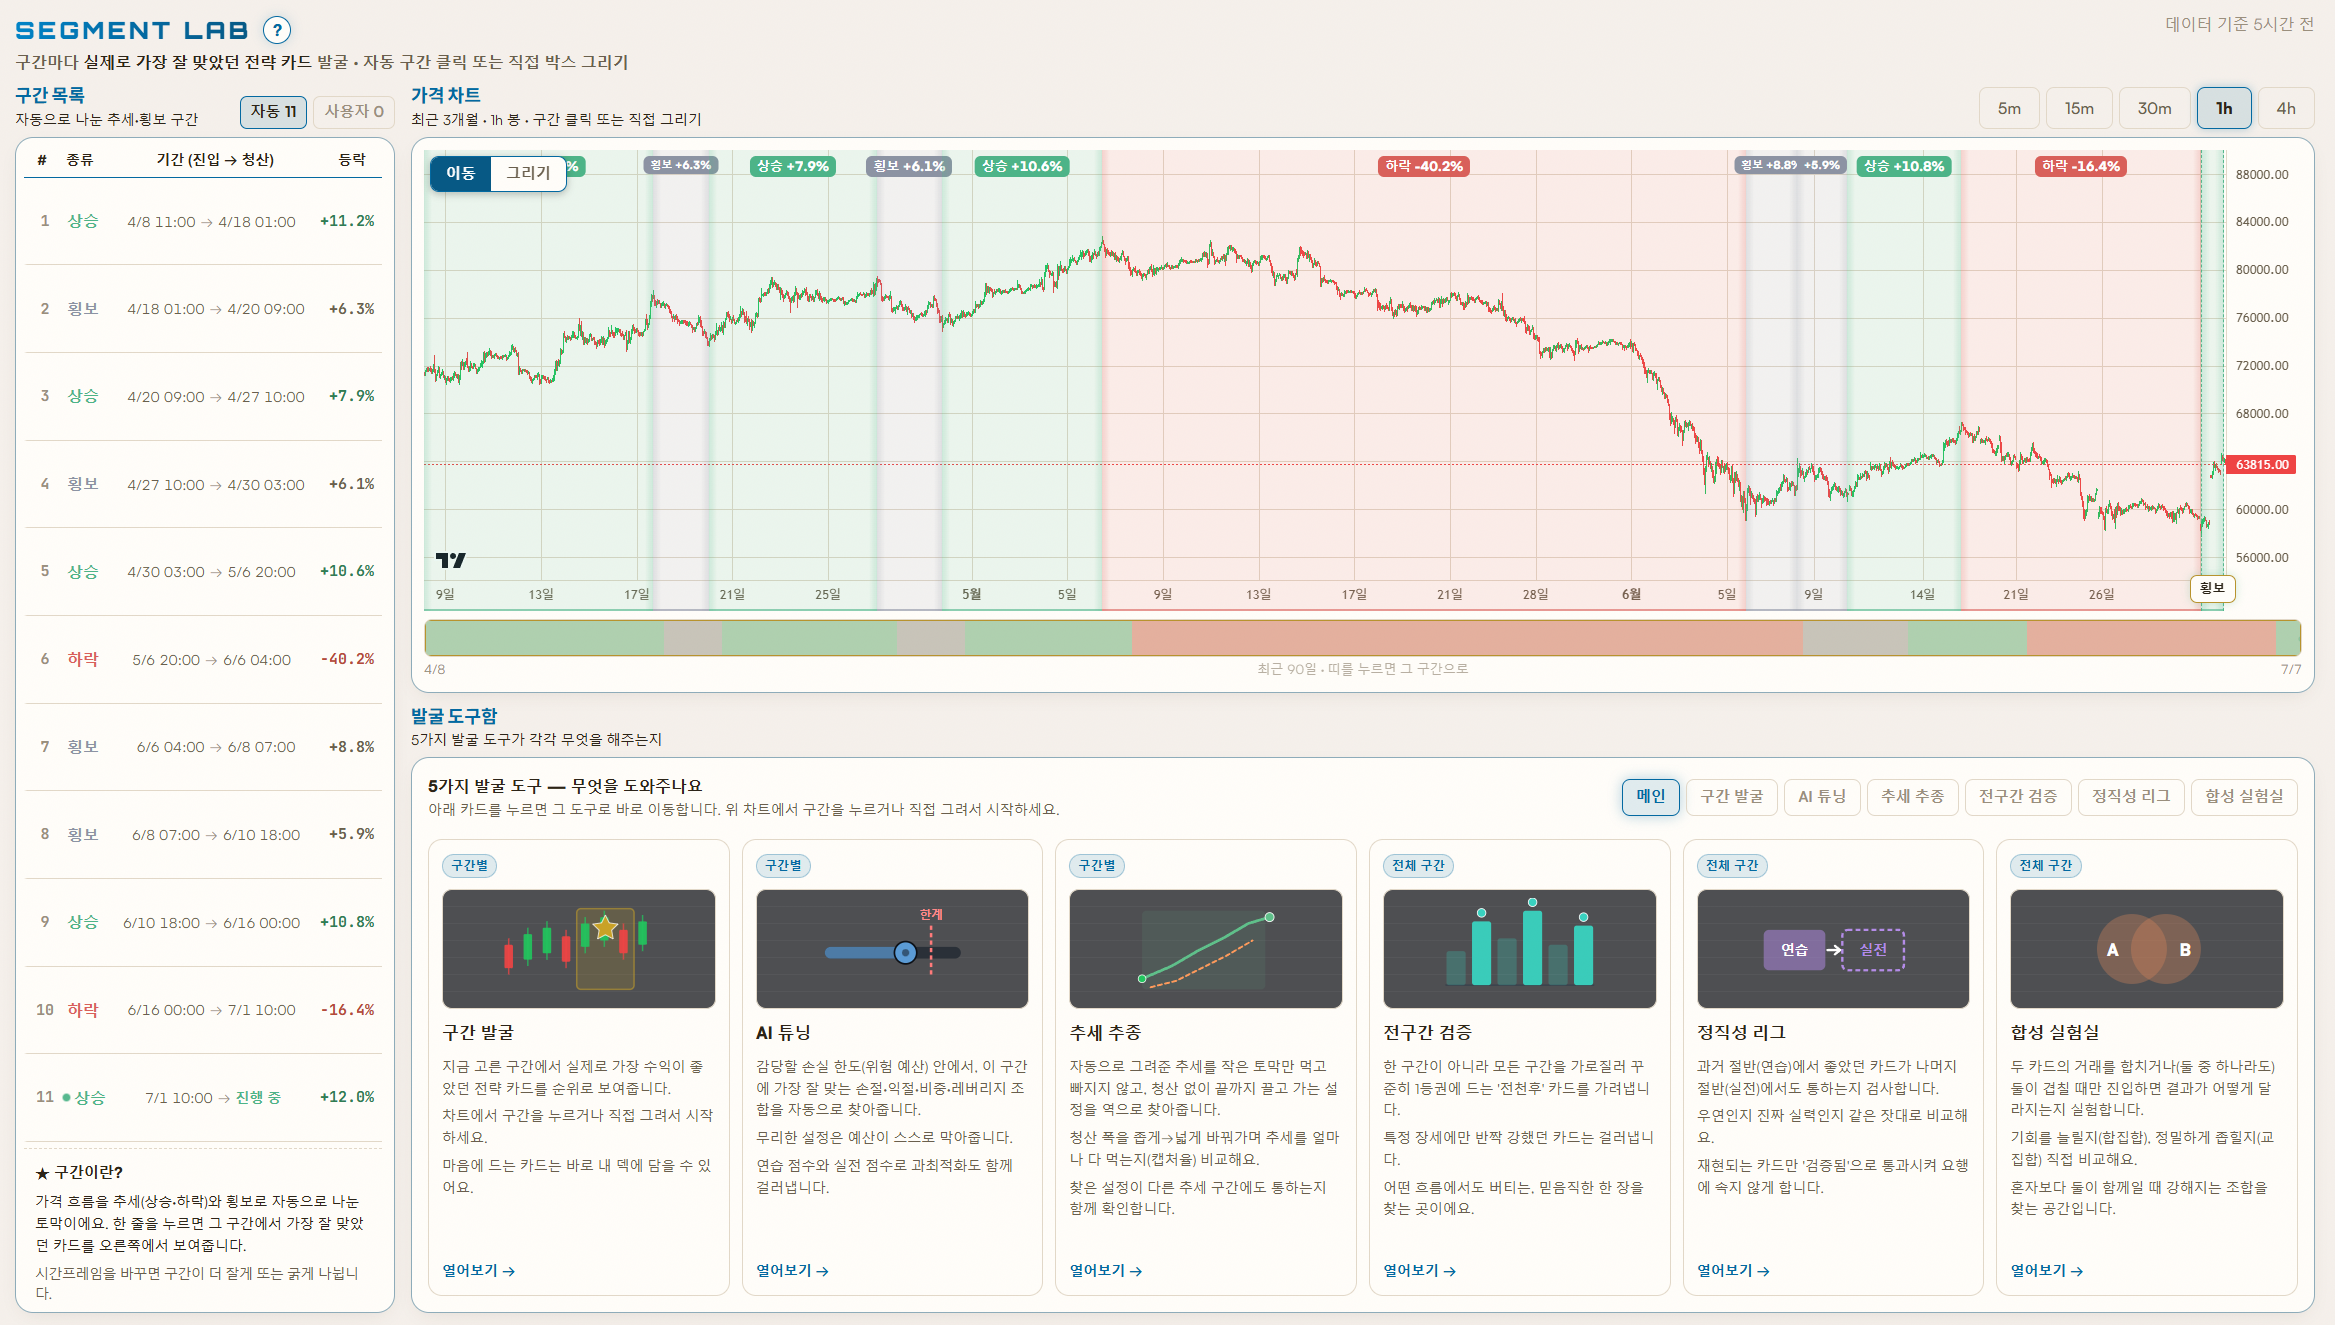The height and width of the screenshot is (1325, 2335).
Task: Switch to the AI 튜닝 tab
Action: pos(1822,797)
